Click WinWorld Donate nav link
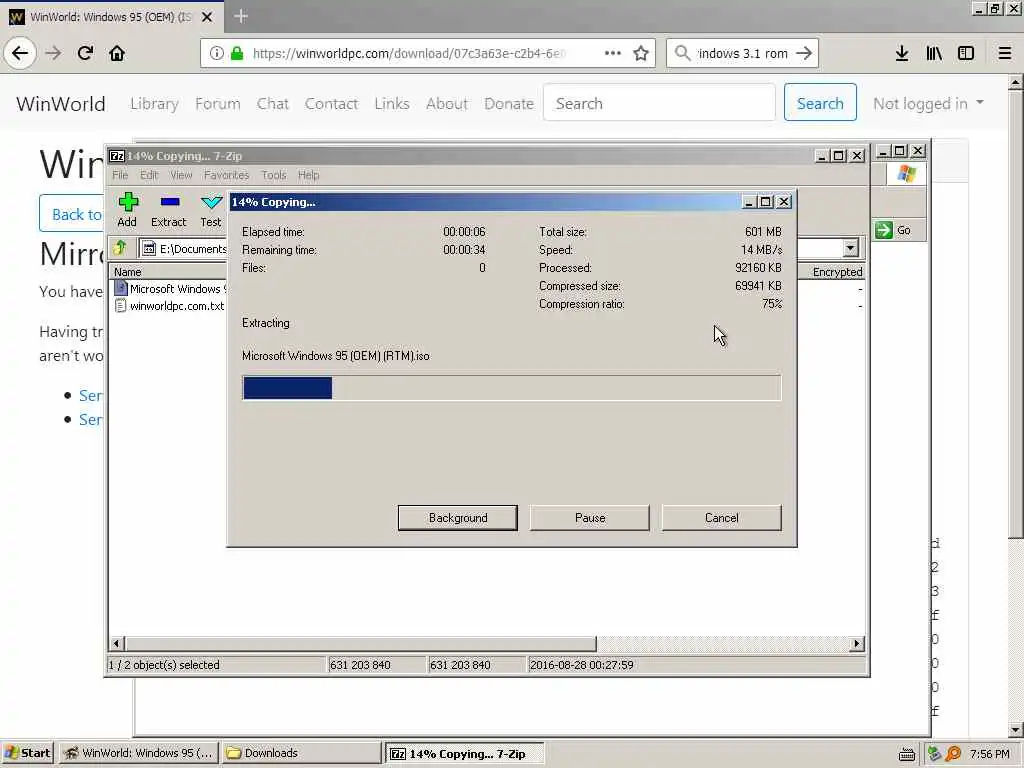The image size is (1024, 768). pos(509,104)
